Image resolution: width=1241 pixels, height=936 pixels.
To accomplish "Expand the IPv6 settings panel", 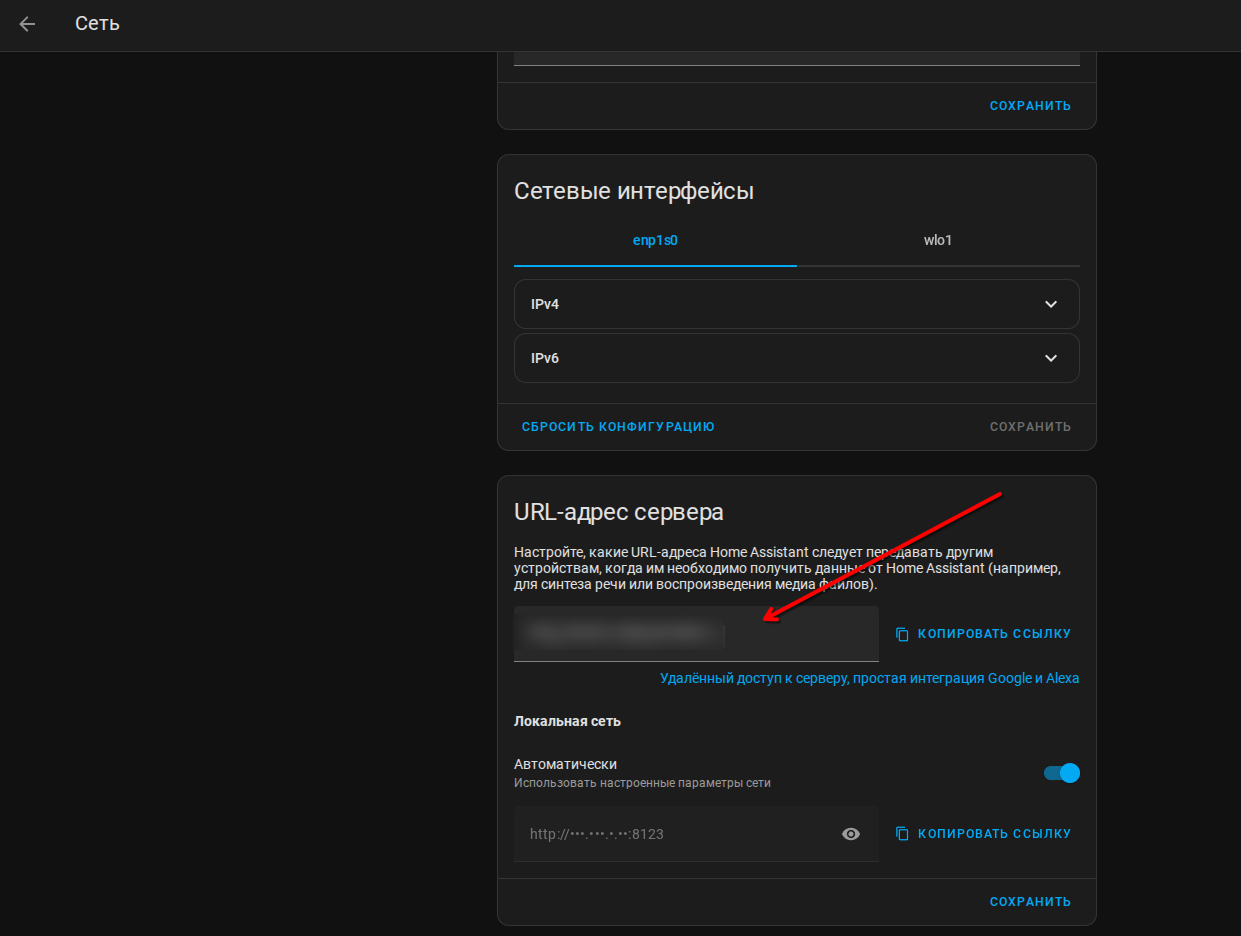I will 797,358.
